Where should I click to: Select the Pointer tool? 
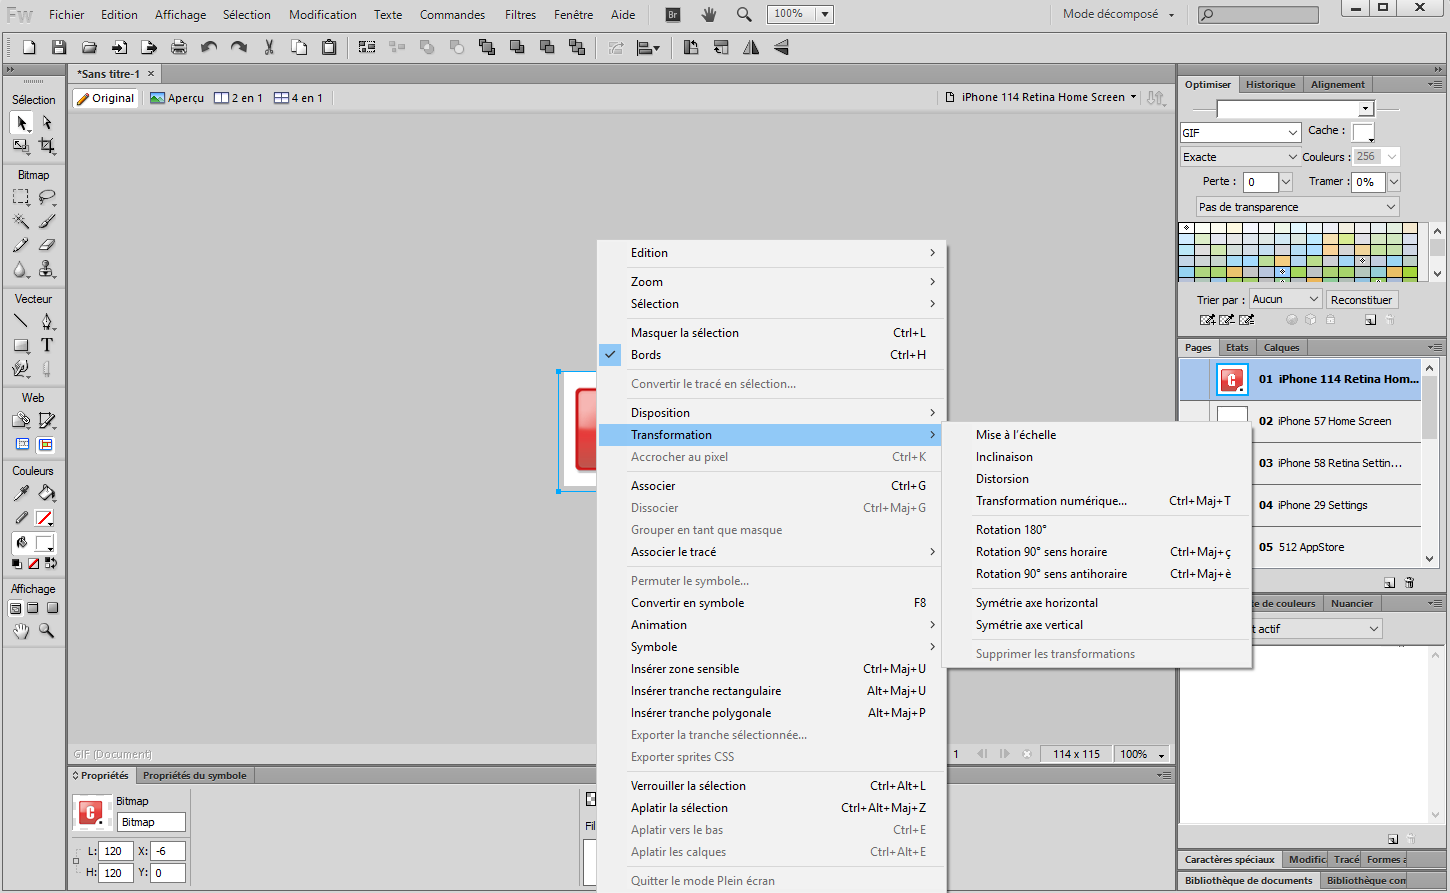21,122
